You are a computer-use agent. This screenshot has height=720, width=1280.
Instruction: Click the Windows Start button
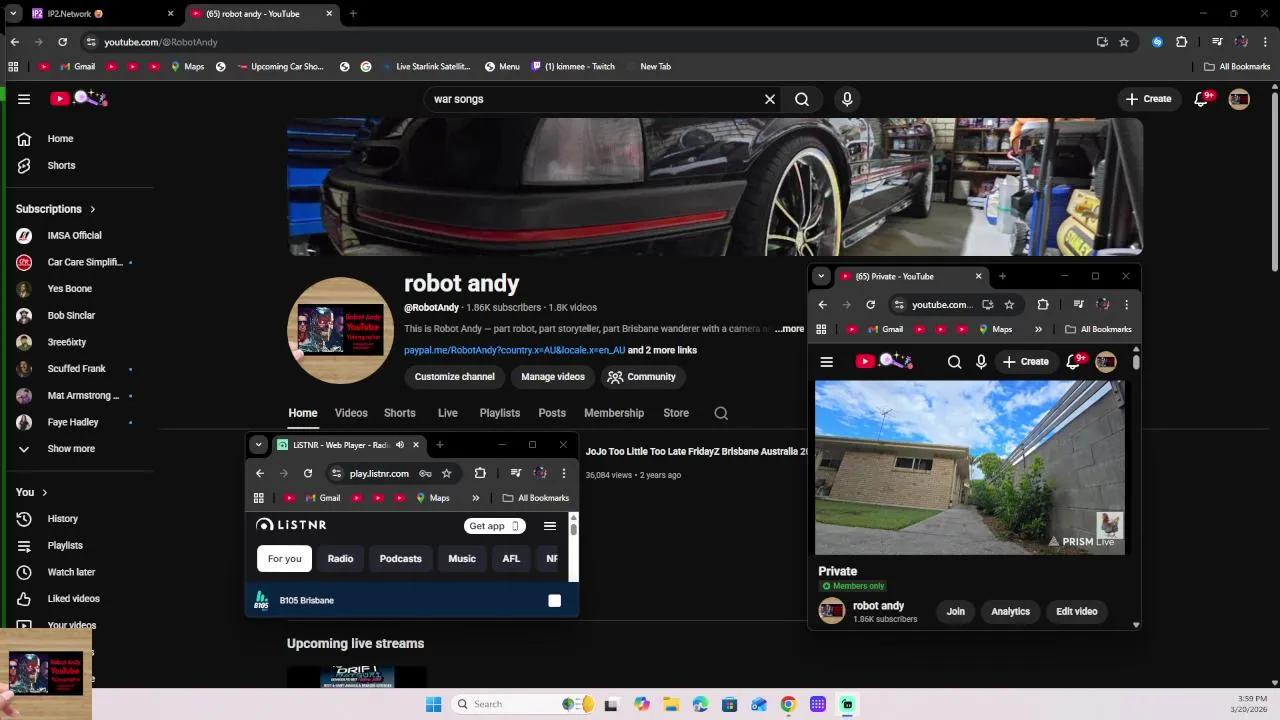click(433, 704)
